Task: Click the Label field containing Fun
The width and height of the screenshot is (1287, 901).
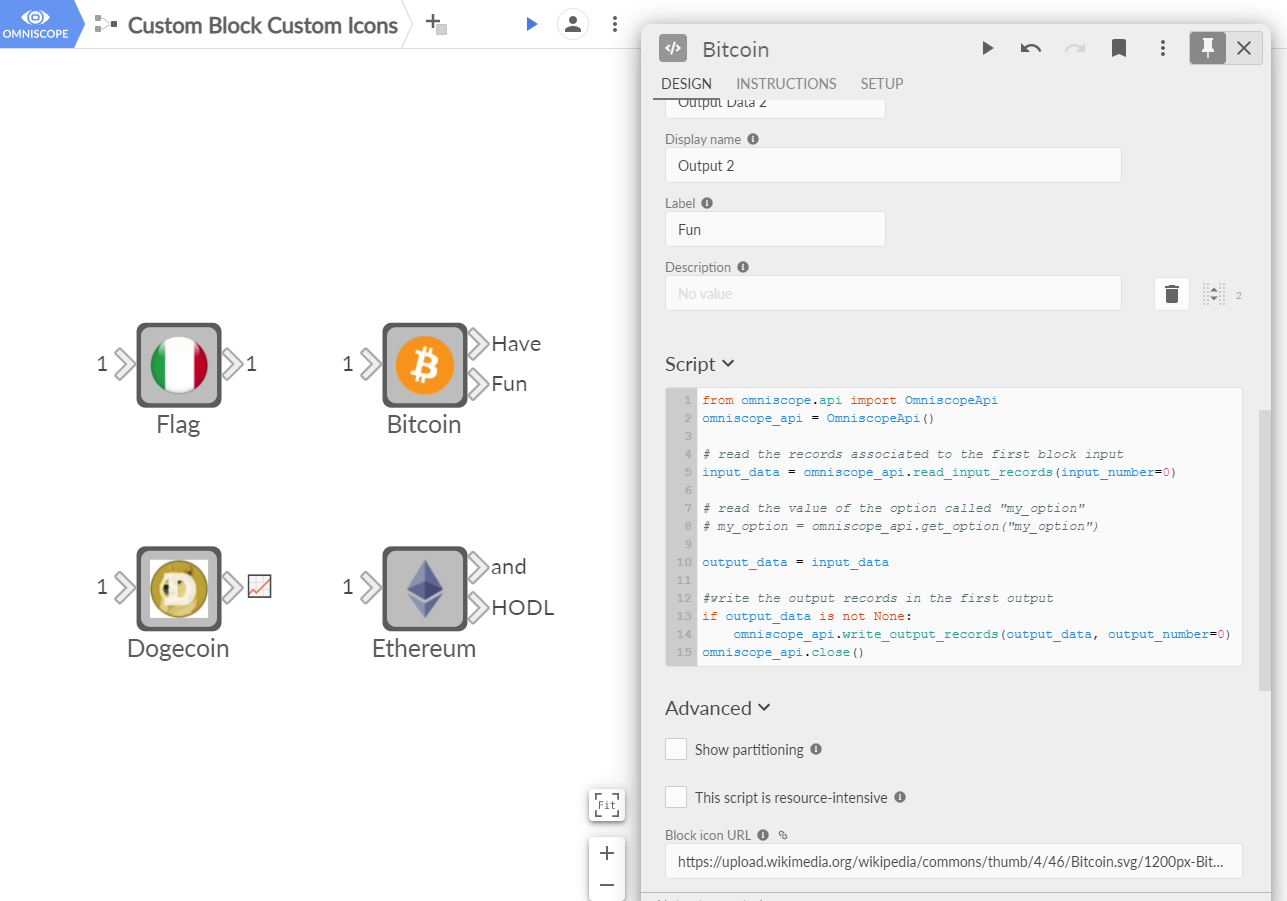Action: tap(775, 229)
